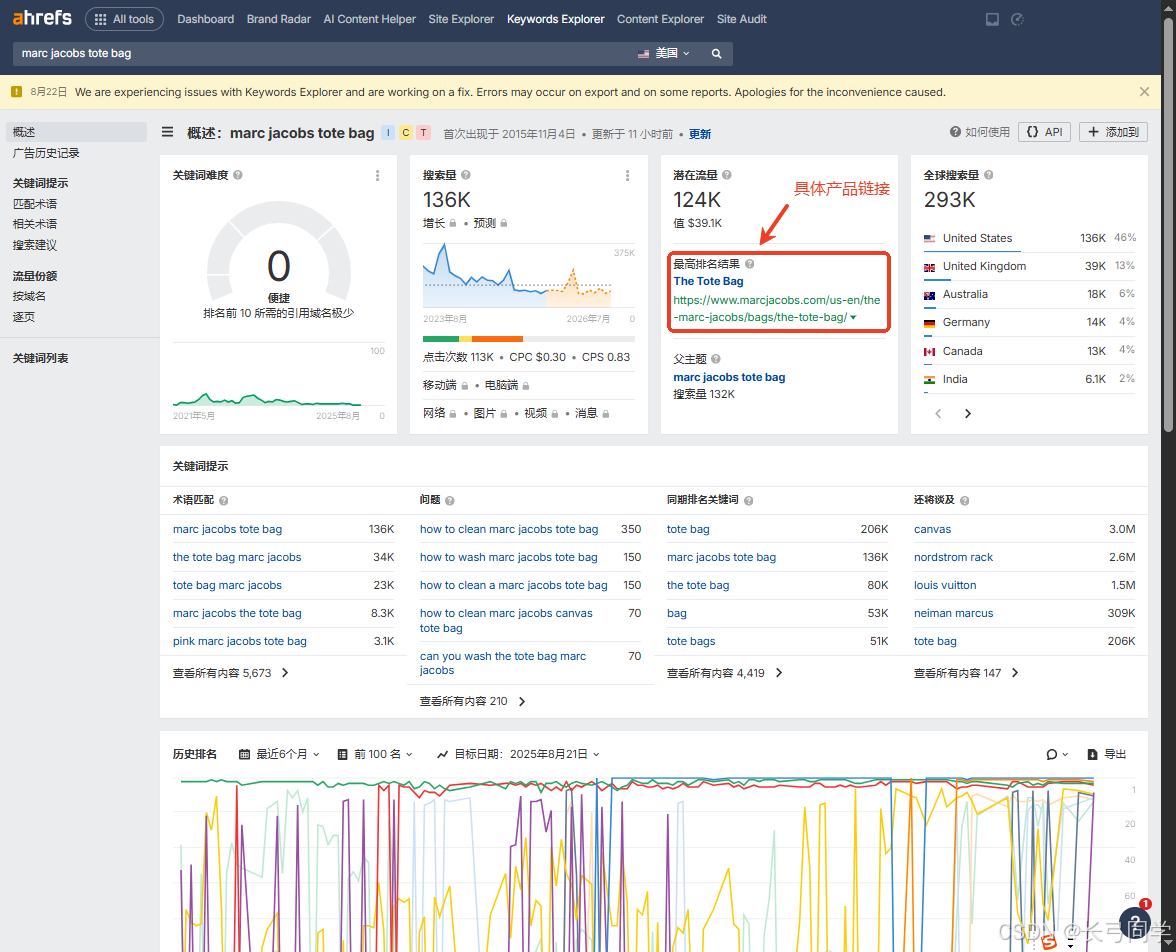1176x952 pixels.
Task: Expand 查看所有内容 4,419 list
Action: pos(724,673)
